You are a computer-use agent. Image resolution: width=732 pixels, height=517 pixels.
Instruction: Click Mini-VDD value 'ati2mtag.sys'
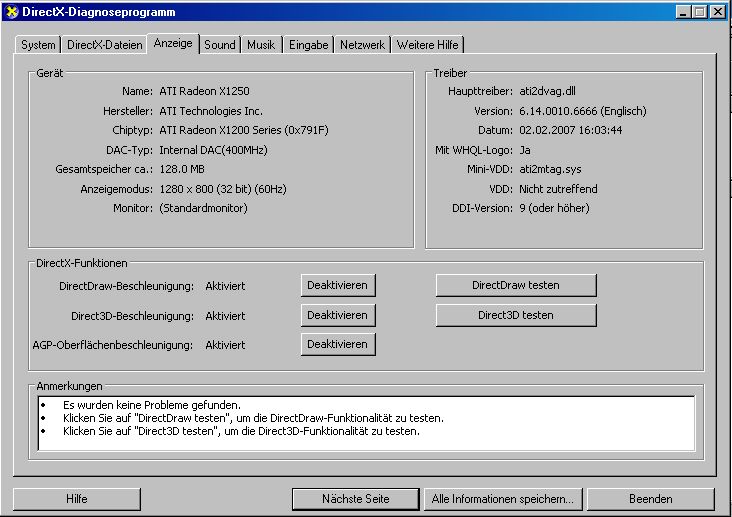550,169
